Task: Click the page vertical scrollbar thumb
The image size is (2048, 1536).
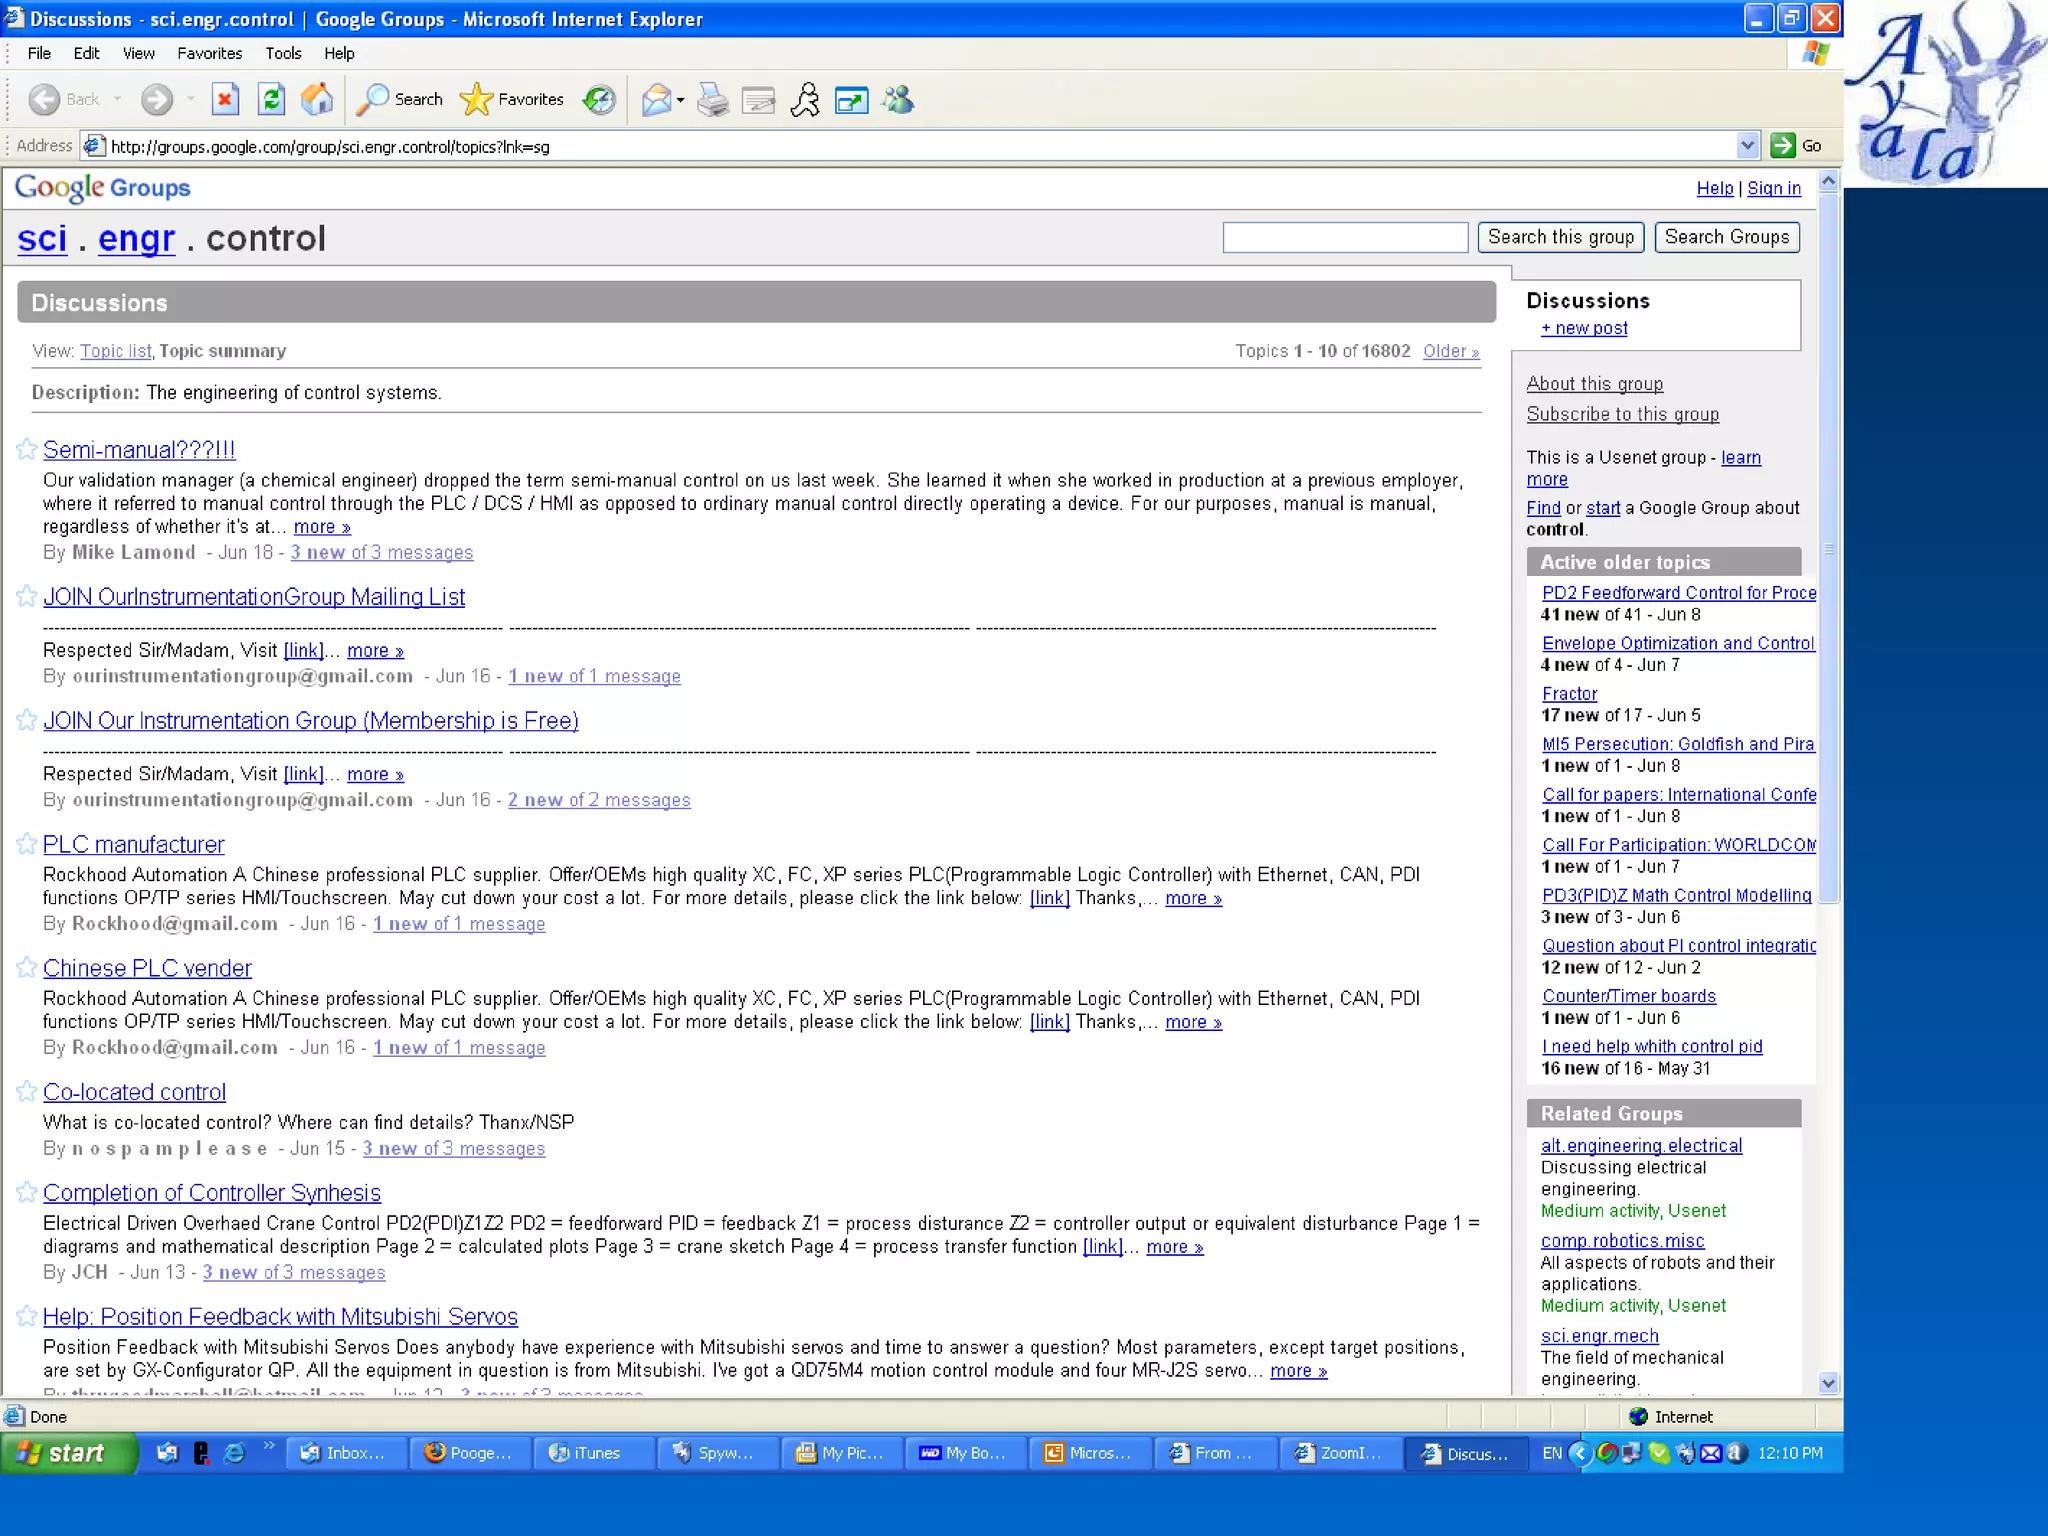Action: point(1828,548)
